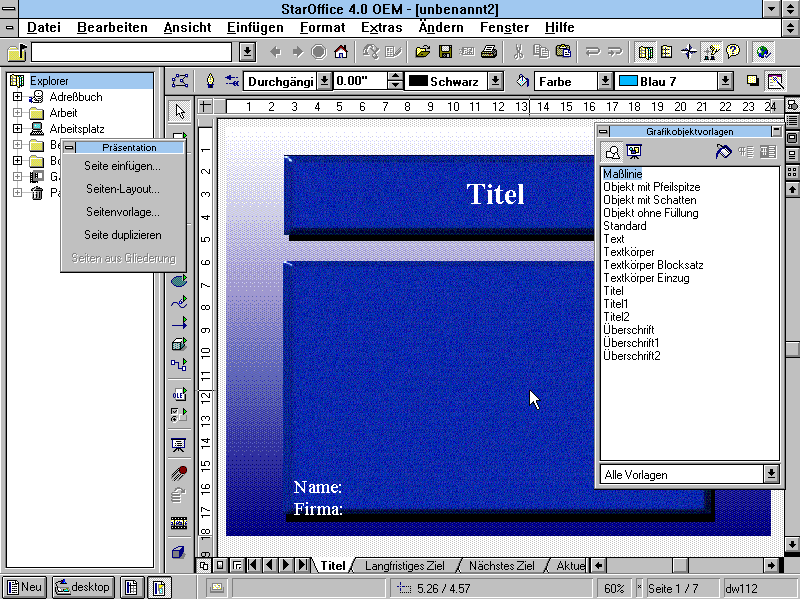Click the Paste clipboard icon

click(x=563, y=52)
